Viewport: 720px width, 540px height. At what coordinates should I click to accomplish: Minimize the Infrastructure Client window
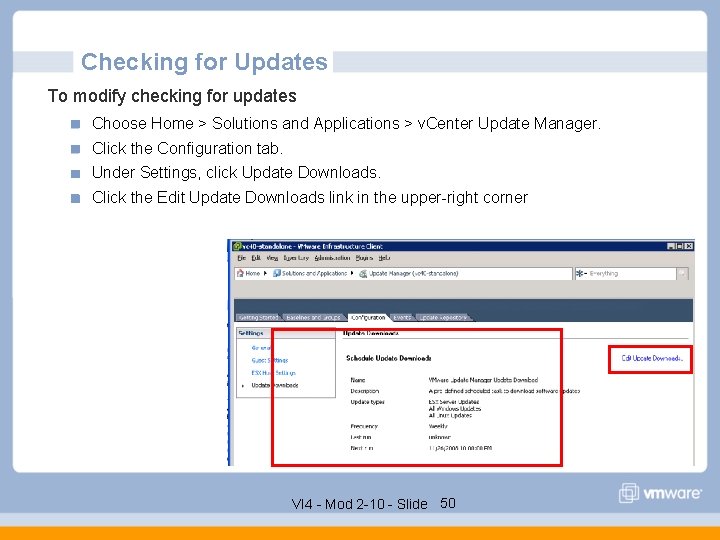(670, 246)
